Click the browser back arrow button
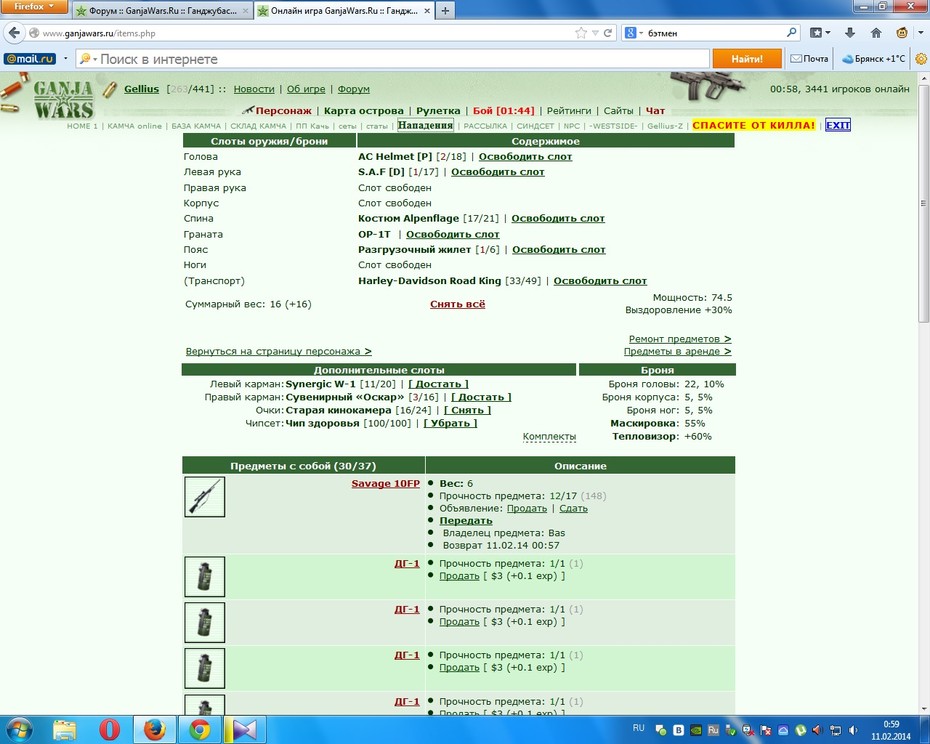 (15, 33)
